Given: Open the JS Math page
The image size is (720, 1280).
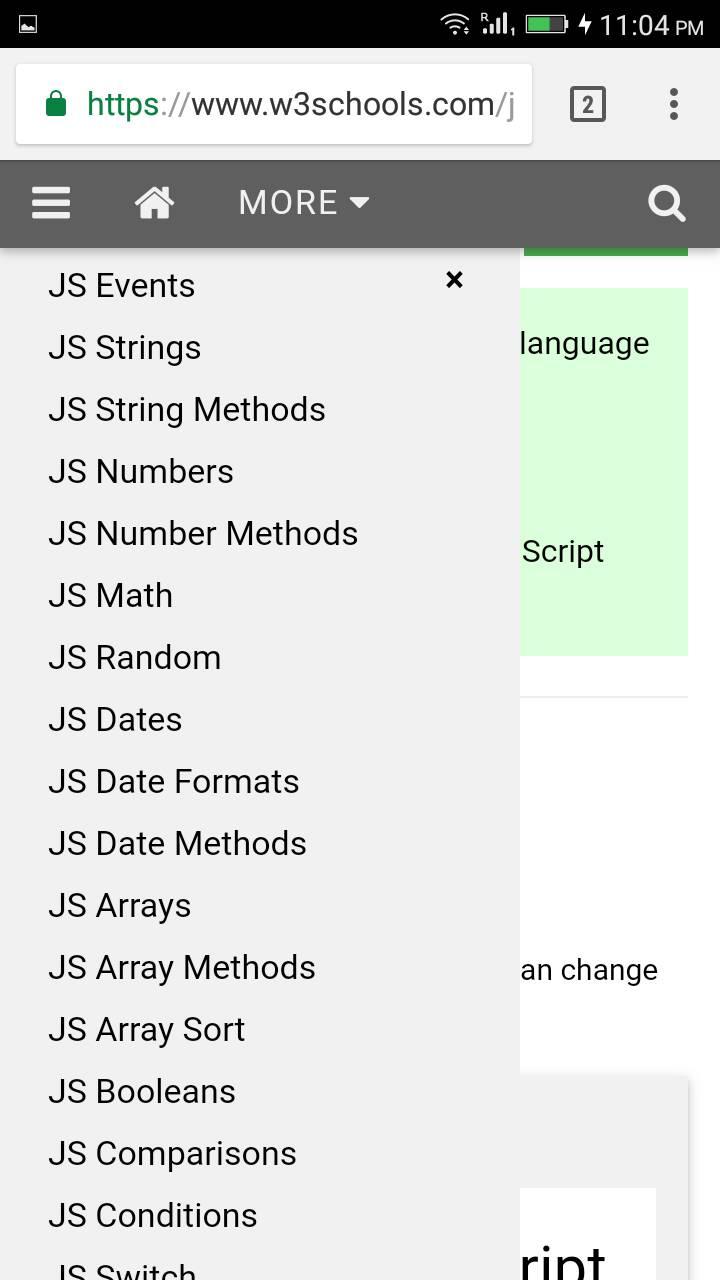Looking at the screenshot, I should [x=110, y=596].
